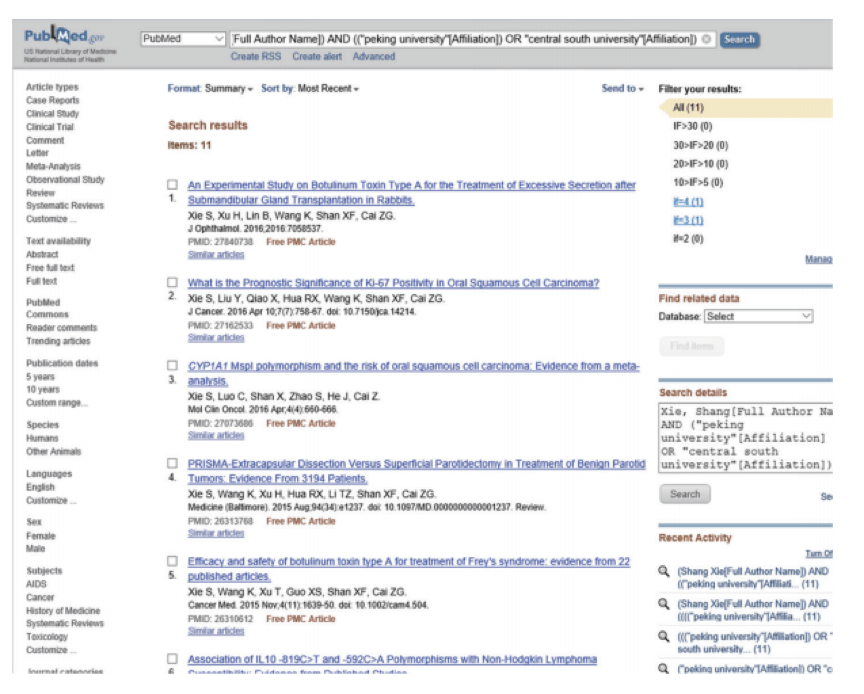The width and height of the screenshot is (864, 694).
Task: Filter publication dates to 5 years
Action: point(40,377)
